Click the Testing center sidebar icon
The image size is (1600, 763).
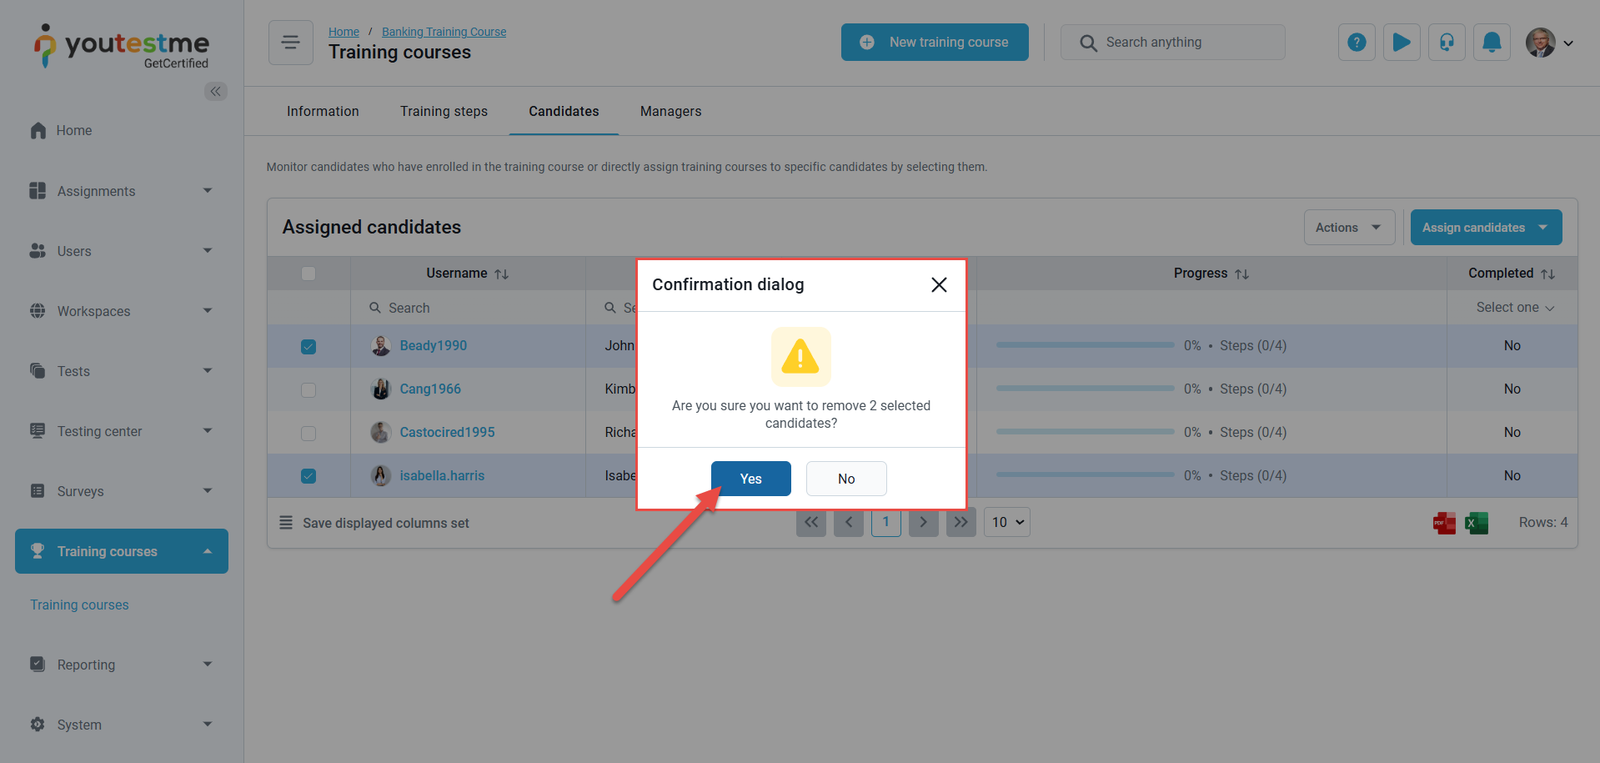pos(38,430)
